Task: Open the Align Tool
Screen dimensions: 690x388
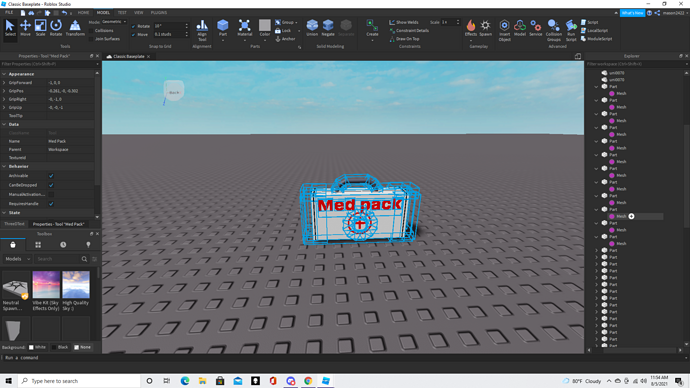Action: tap(202, 30)
